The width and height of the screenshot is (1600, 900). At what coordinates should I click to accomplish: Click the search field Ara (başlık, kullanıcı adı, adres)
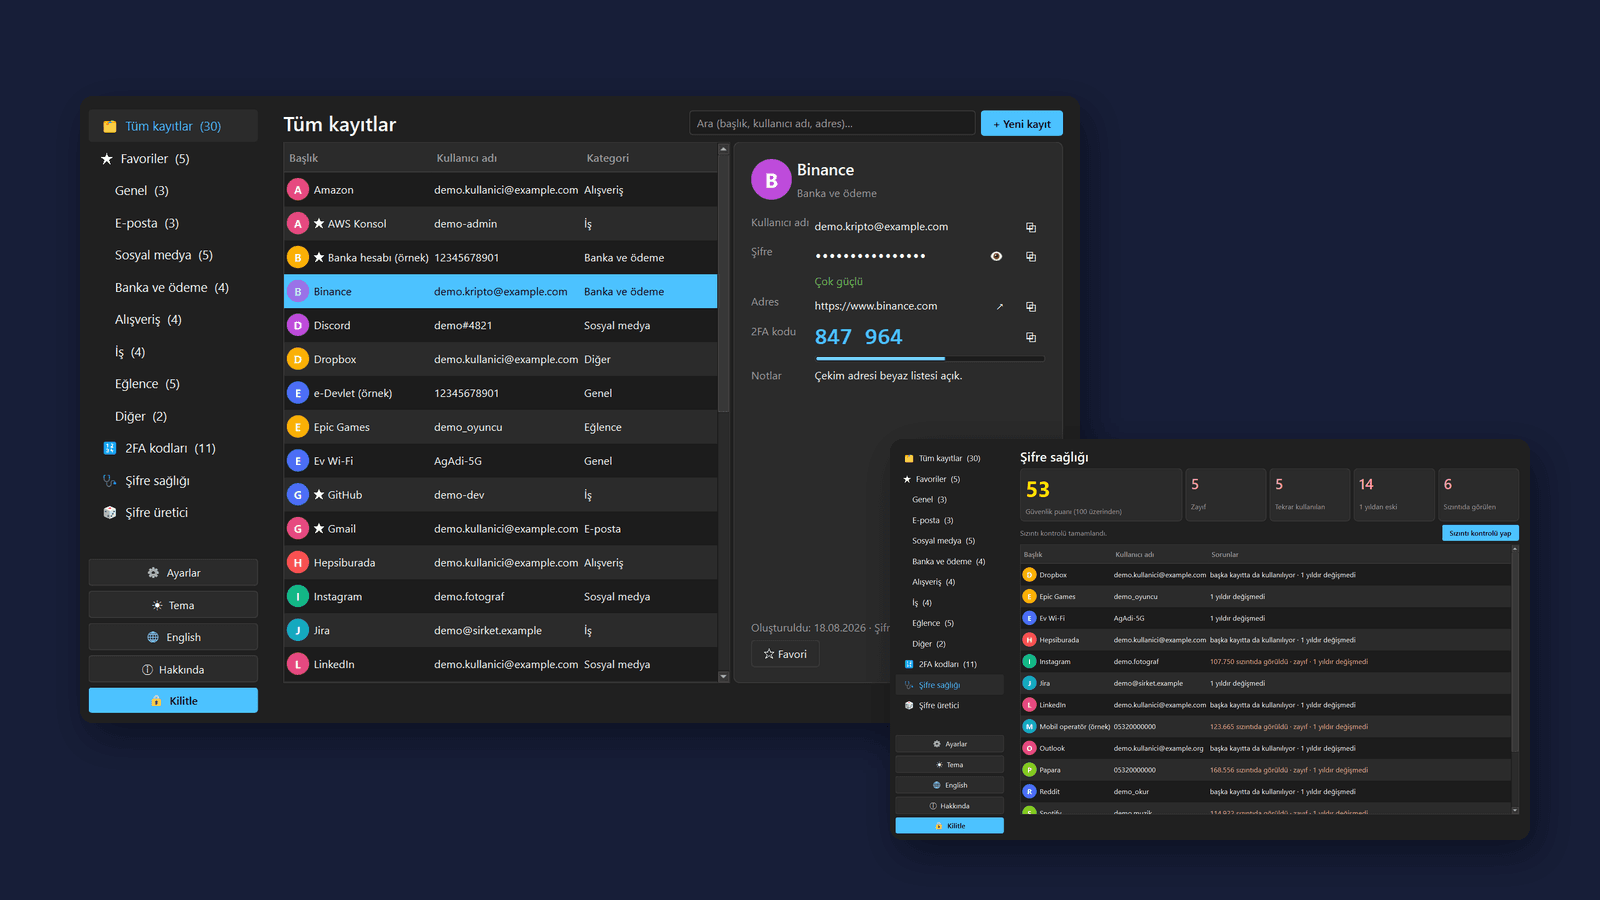(x=832, y=123)
